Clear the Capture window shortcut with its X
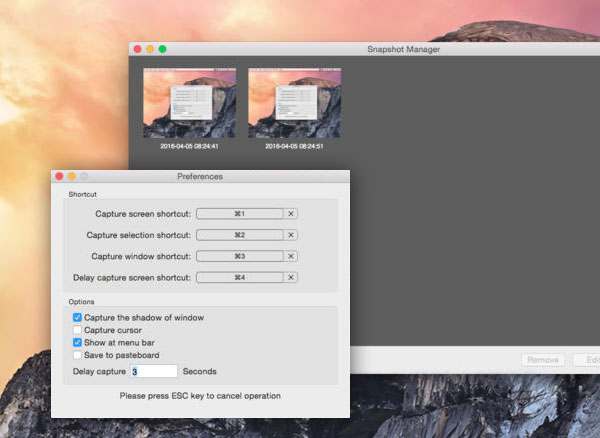600x438 pixels. coord(291,256)
